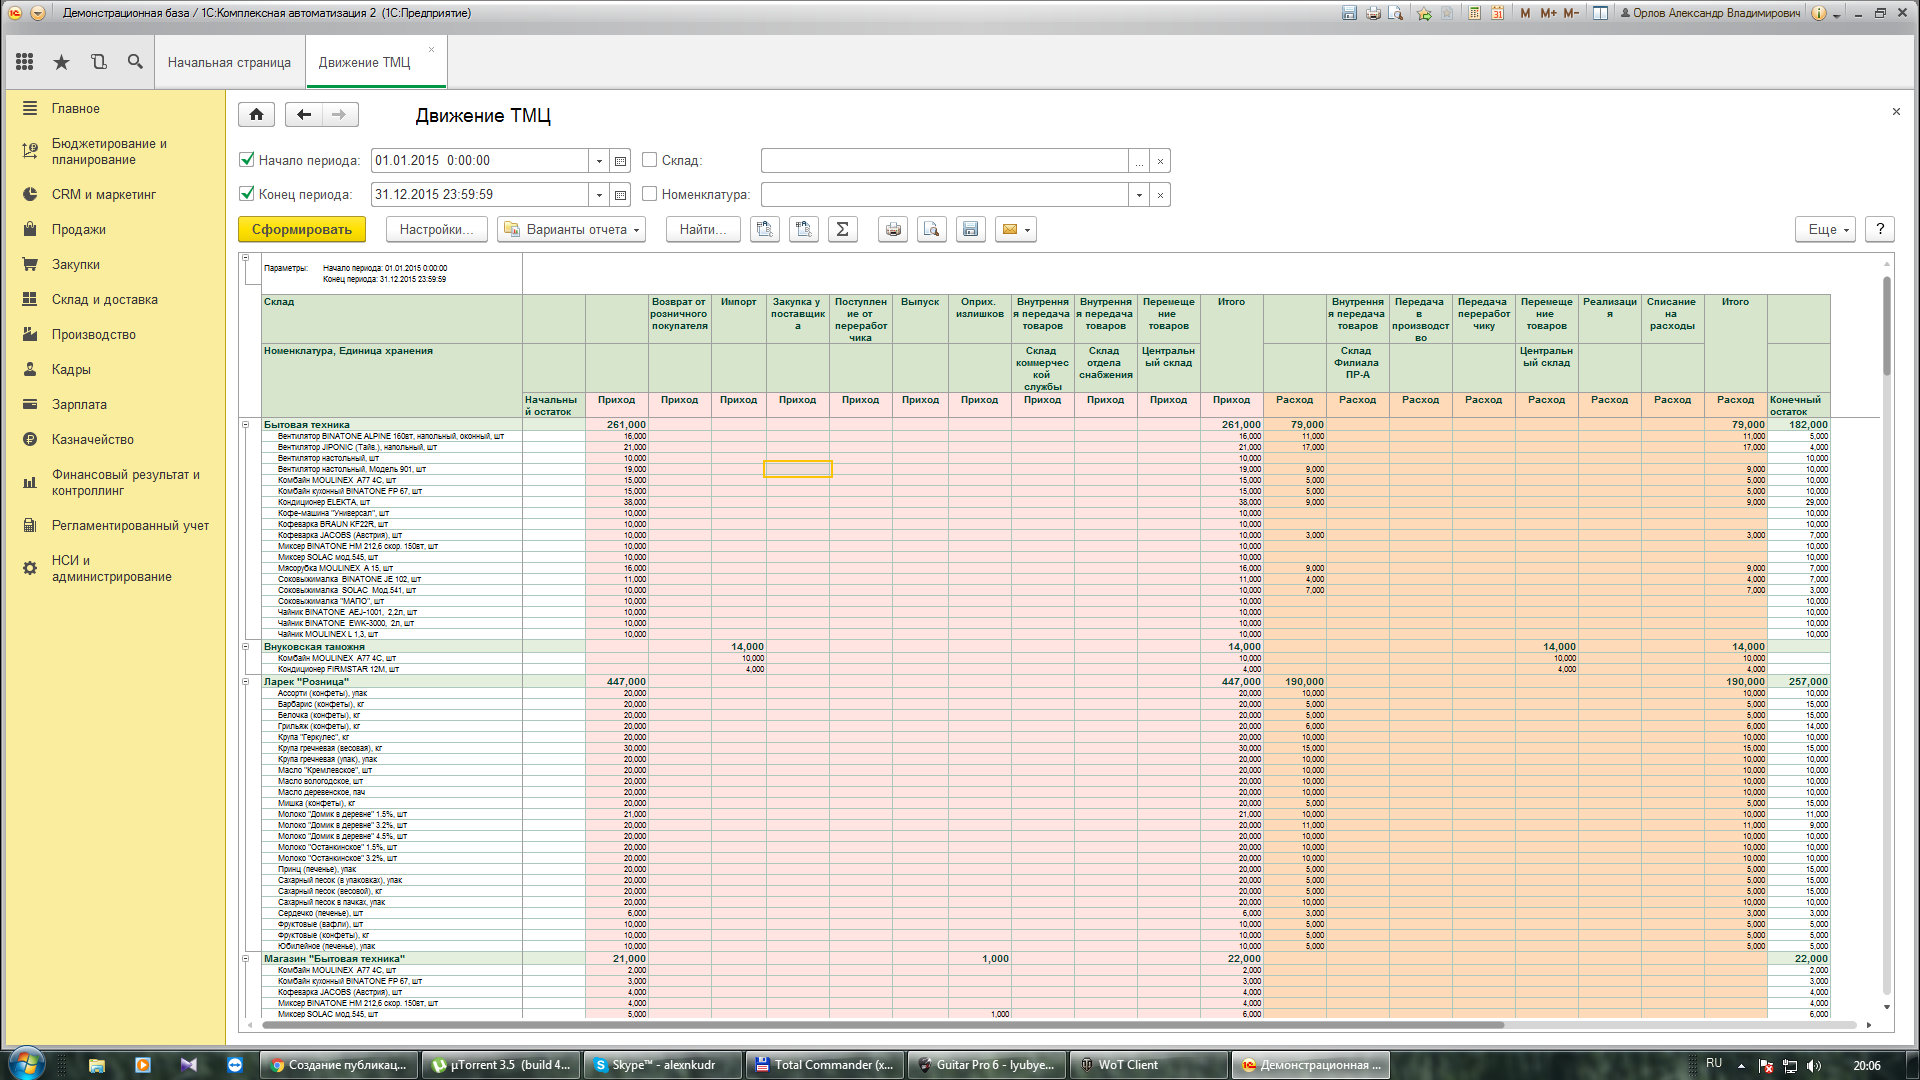The width and height of the screenshot is (1920, 1080).
Task: Enable the Склад filter checkbox
Action: [x=649, y=160]
